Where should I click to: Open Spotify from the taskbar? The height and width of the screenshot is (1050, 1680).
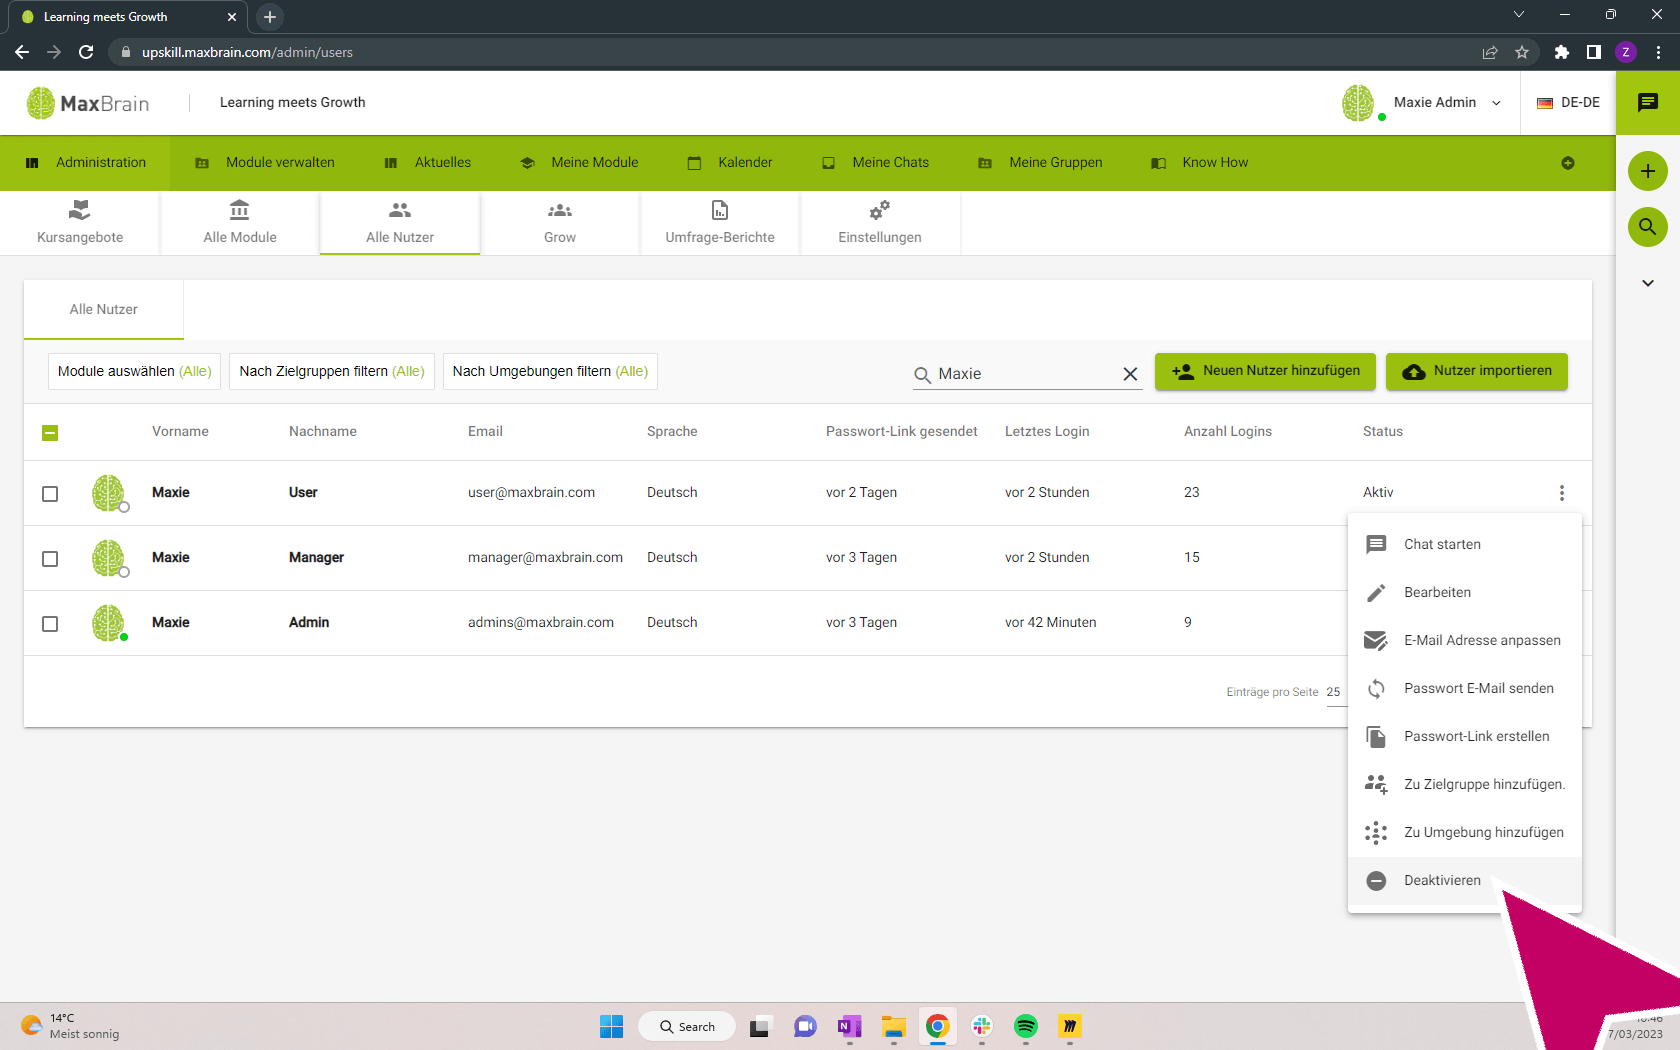point(1026,1026)
